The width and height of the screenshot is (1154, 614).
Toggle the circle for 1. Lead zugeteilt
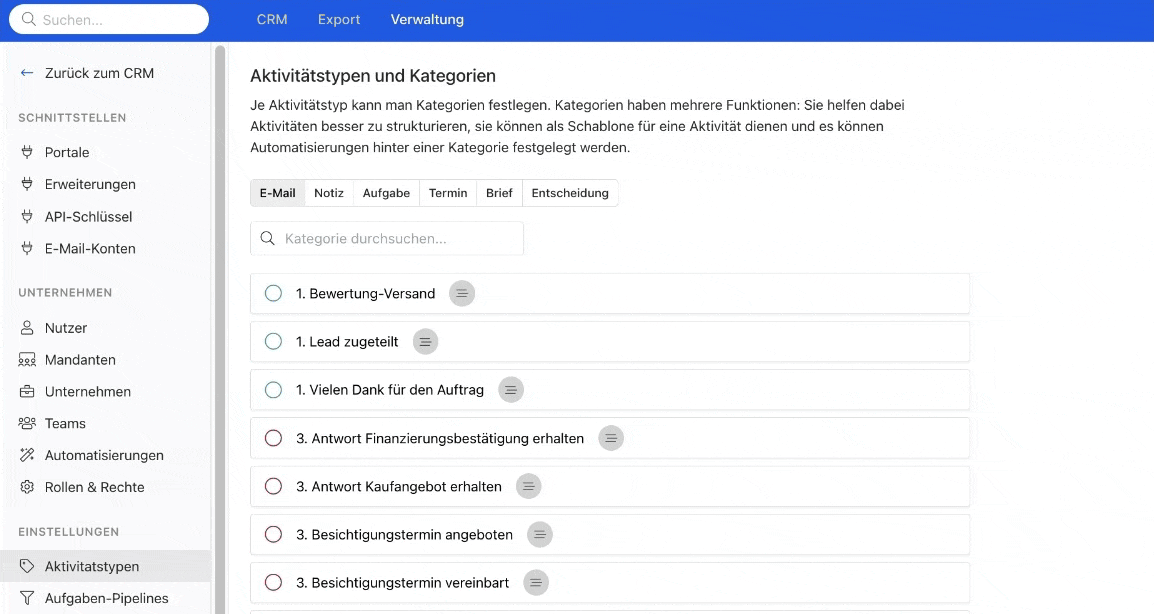click(273, 342)
